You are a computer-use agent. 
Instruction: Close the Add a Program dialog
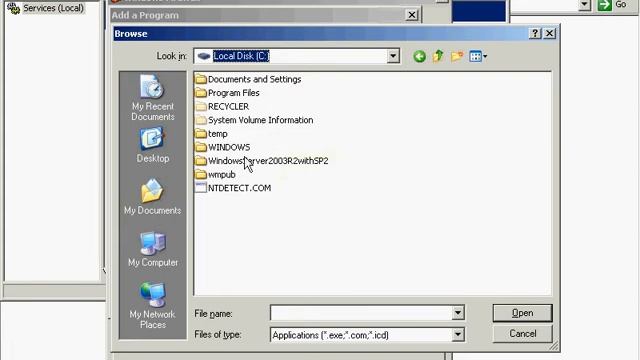(411, 15)
